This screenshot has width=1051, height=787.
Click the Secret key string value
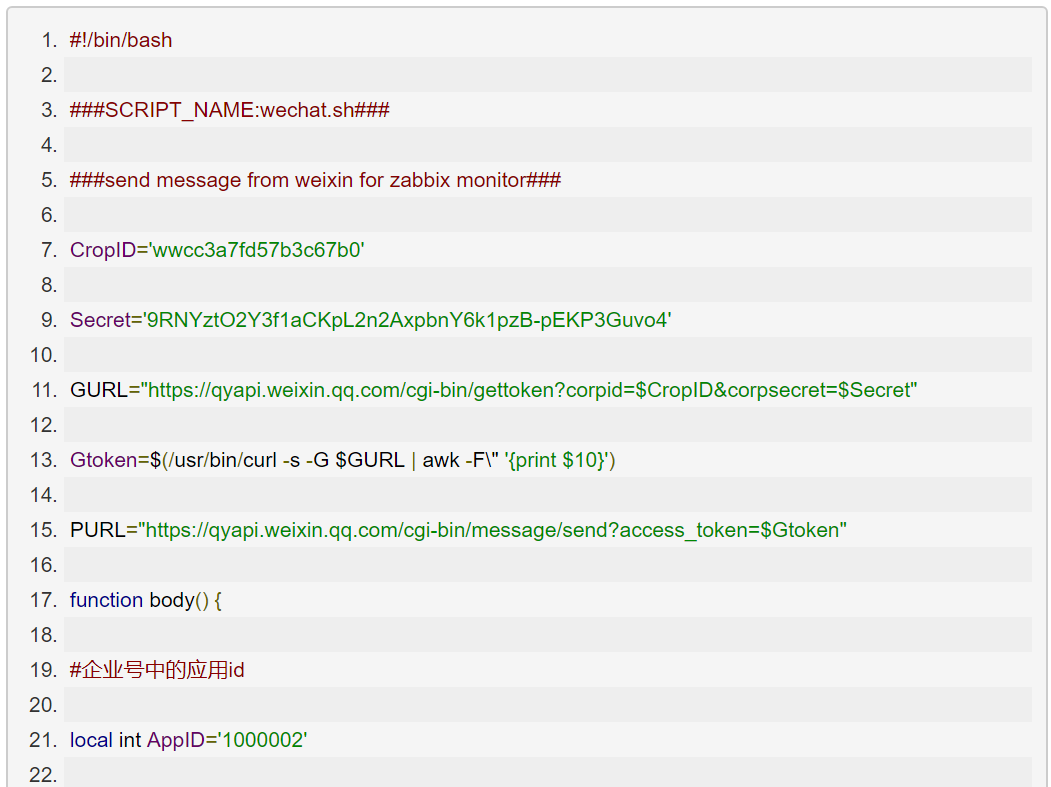tap(408, 320)
